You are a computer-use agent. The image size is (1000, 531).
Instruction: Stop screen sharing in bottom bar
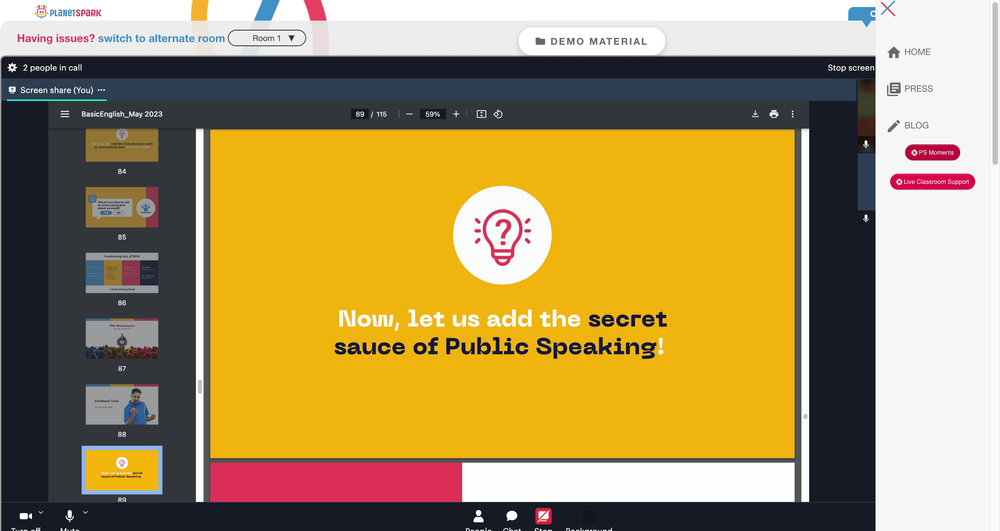pos(543,516)
